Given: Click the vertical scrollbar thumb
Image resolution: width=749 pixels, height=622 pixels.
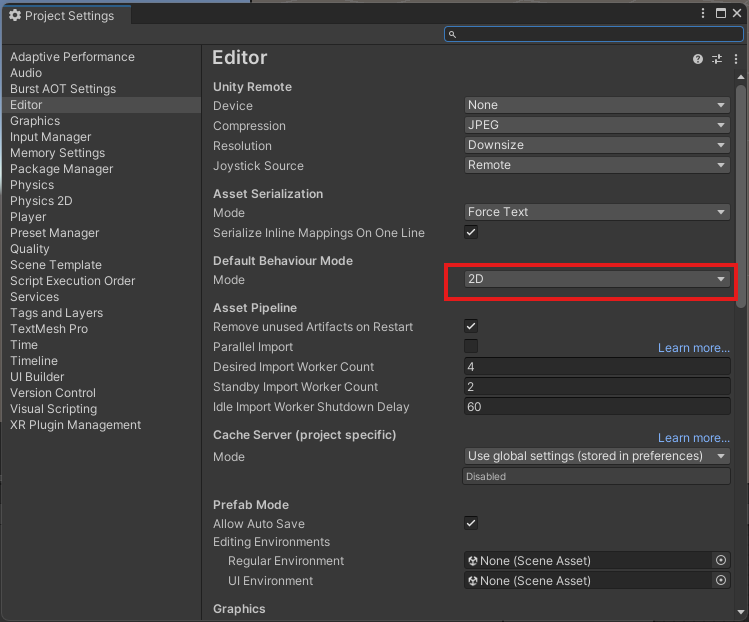Looking at the screenshot, I should pyautogui.click(x=740, y=196).
